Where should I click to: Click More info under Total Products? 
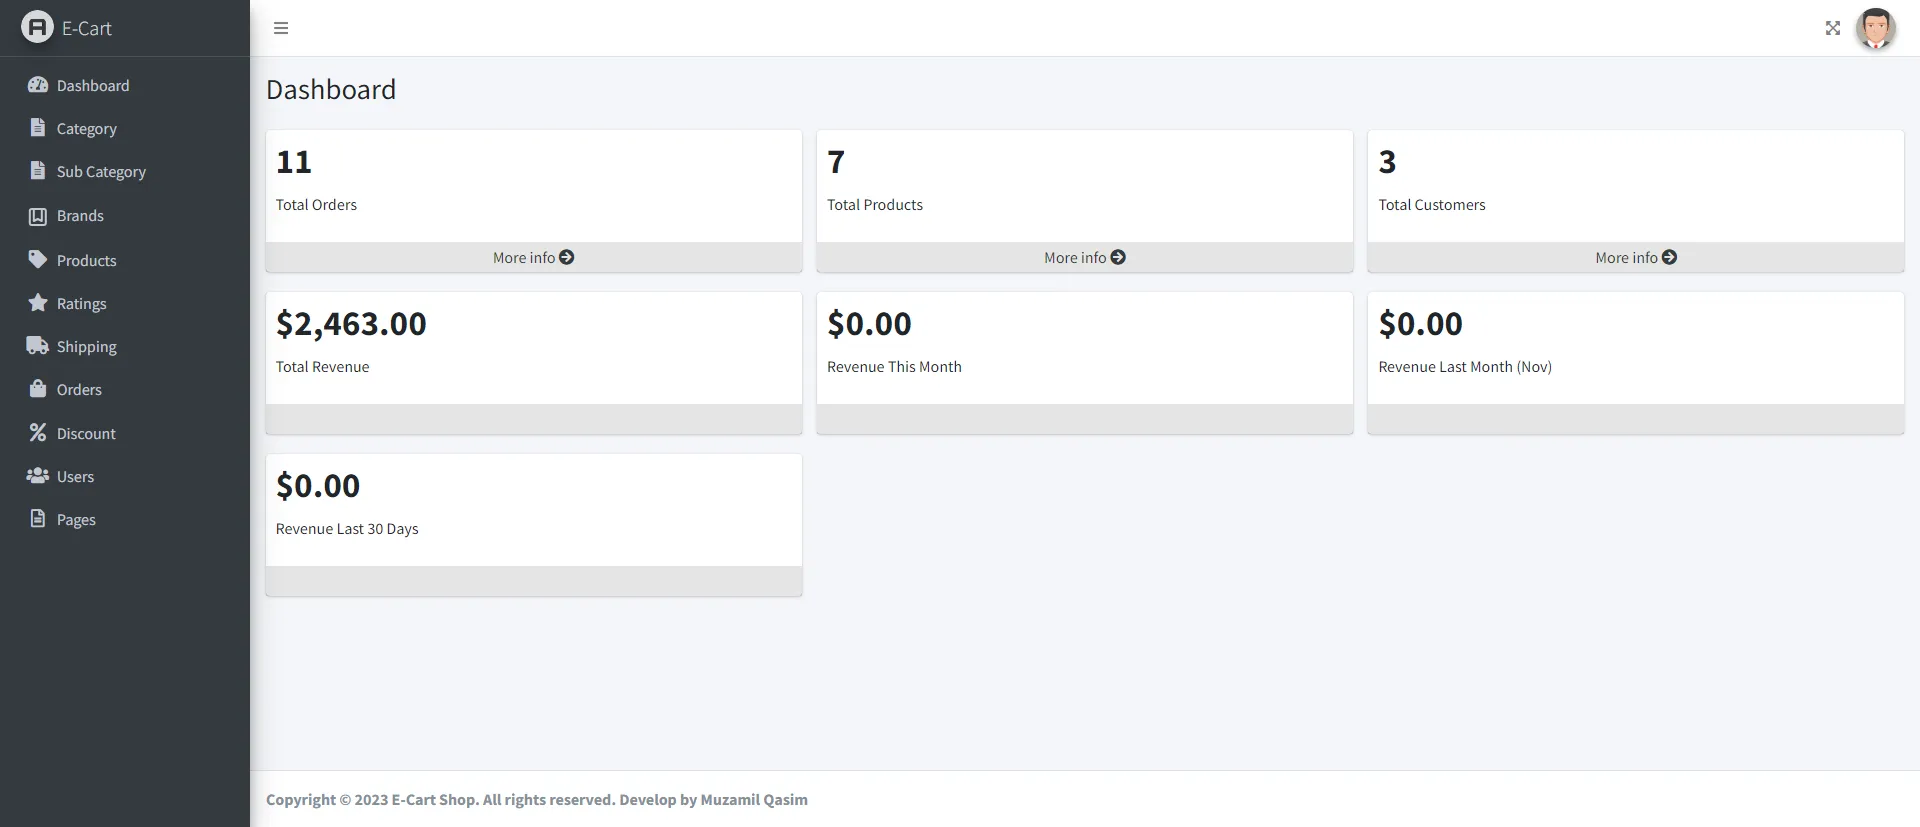(x=1084, y=258)
